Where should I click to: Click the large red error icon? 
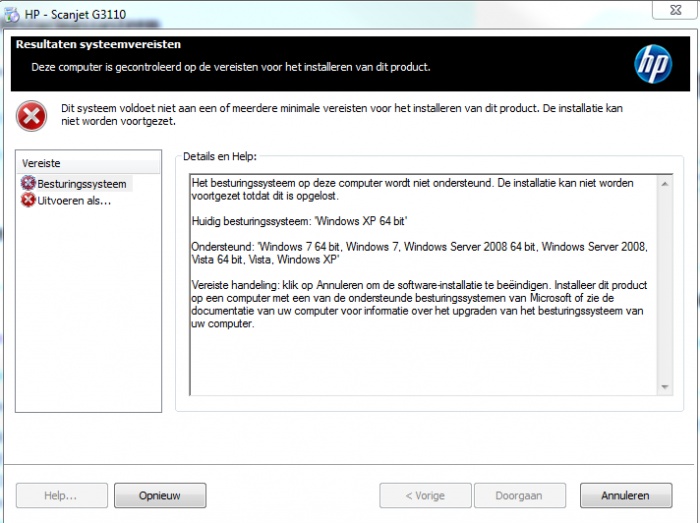point(31,116)
